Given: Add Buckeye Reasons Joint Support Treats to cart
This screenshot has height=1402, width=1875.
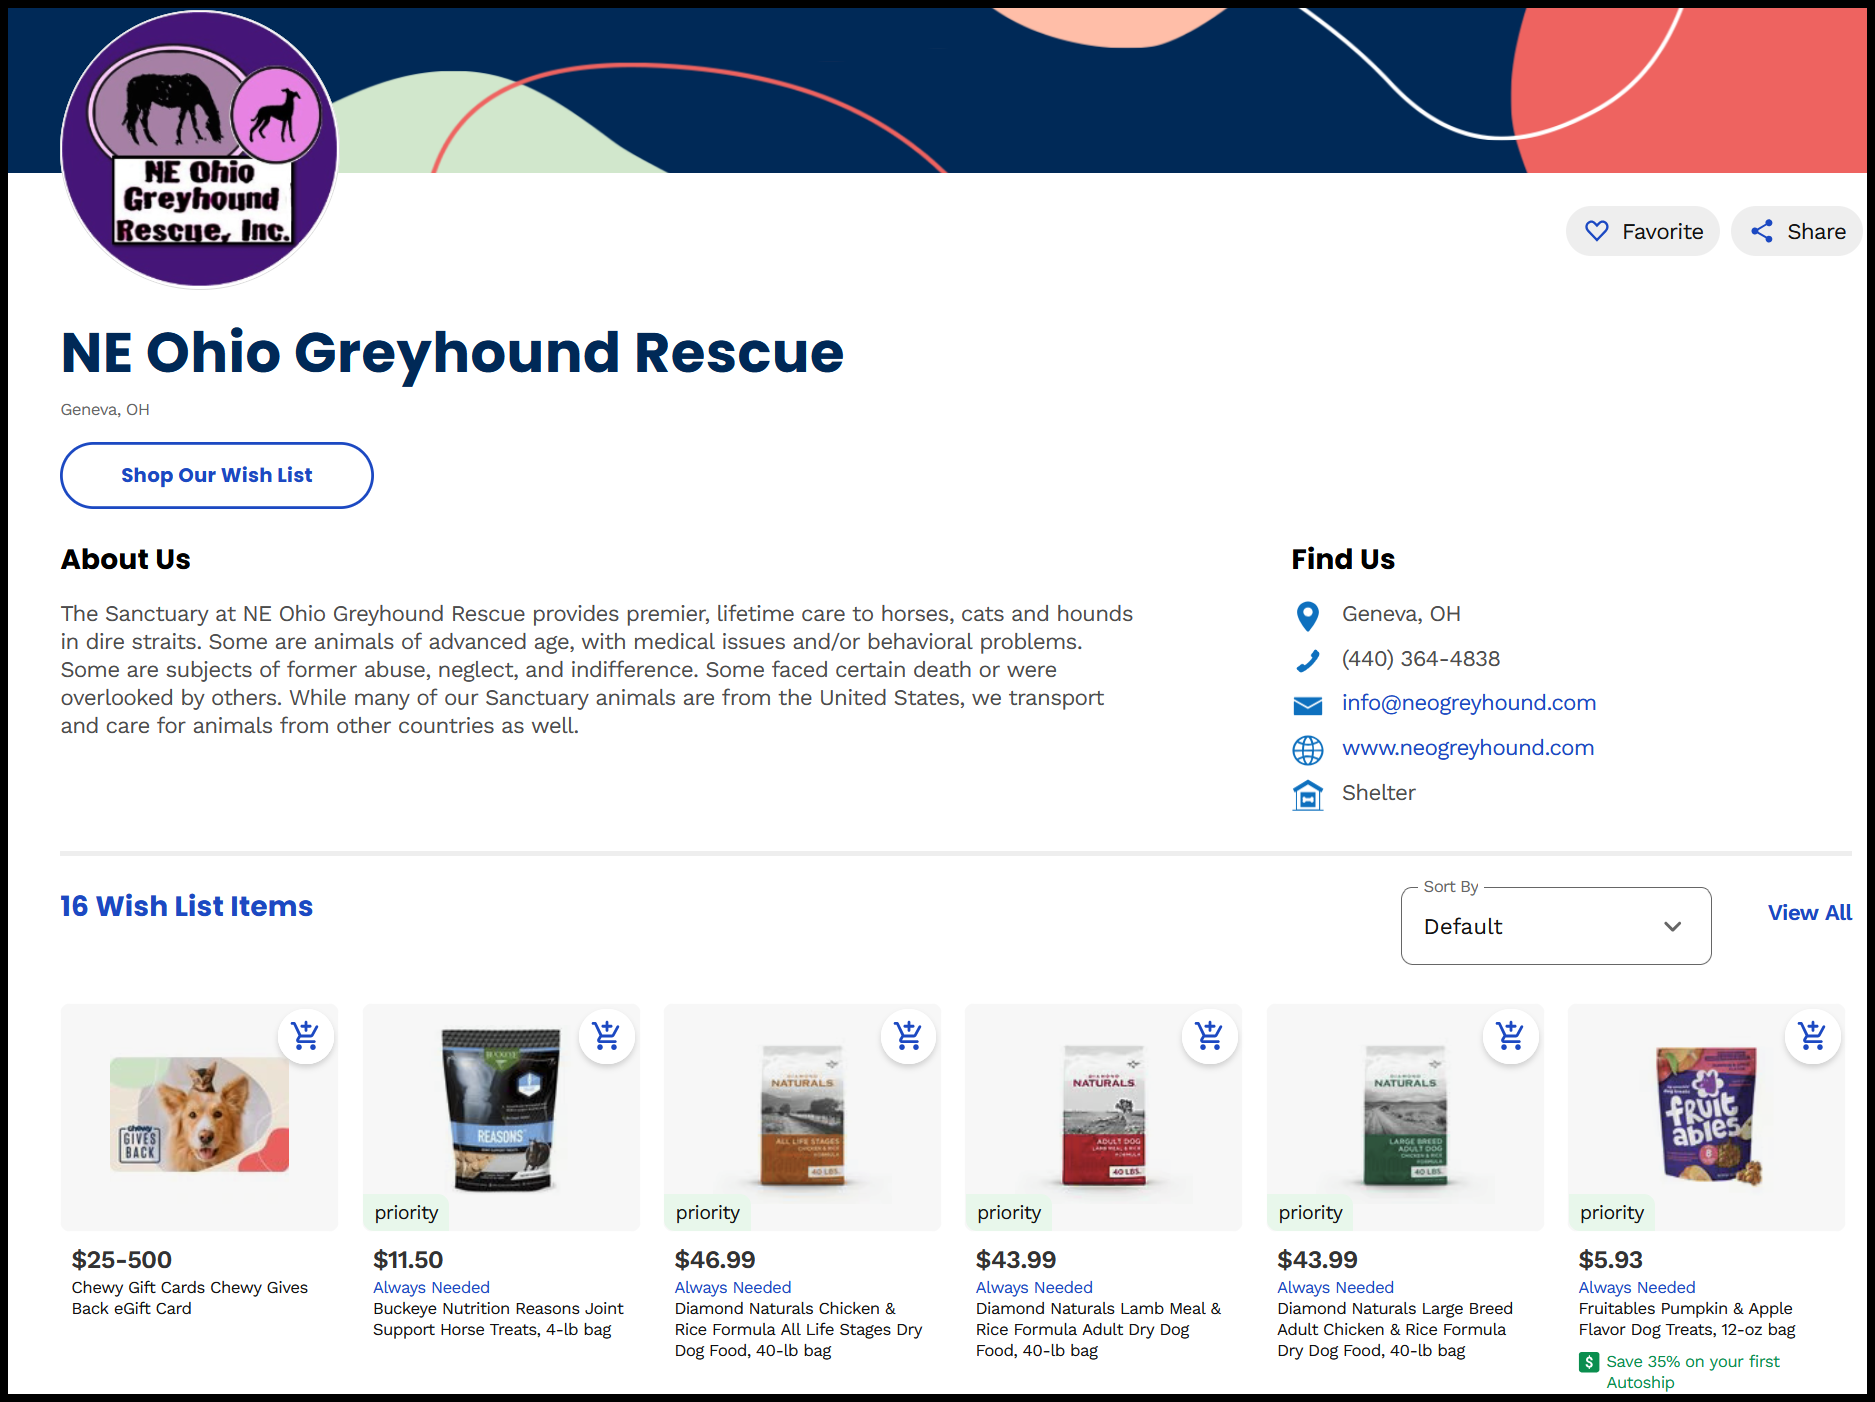Looking at the screenshot, I should click(606, 1035).
